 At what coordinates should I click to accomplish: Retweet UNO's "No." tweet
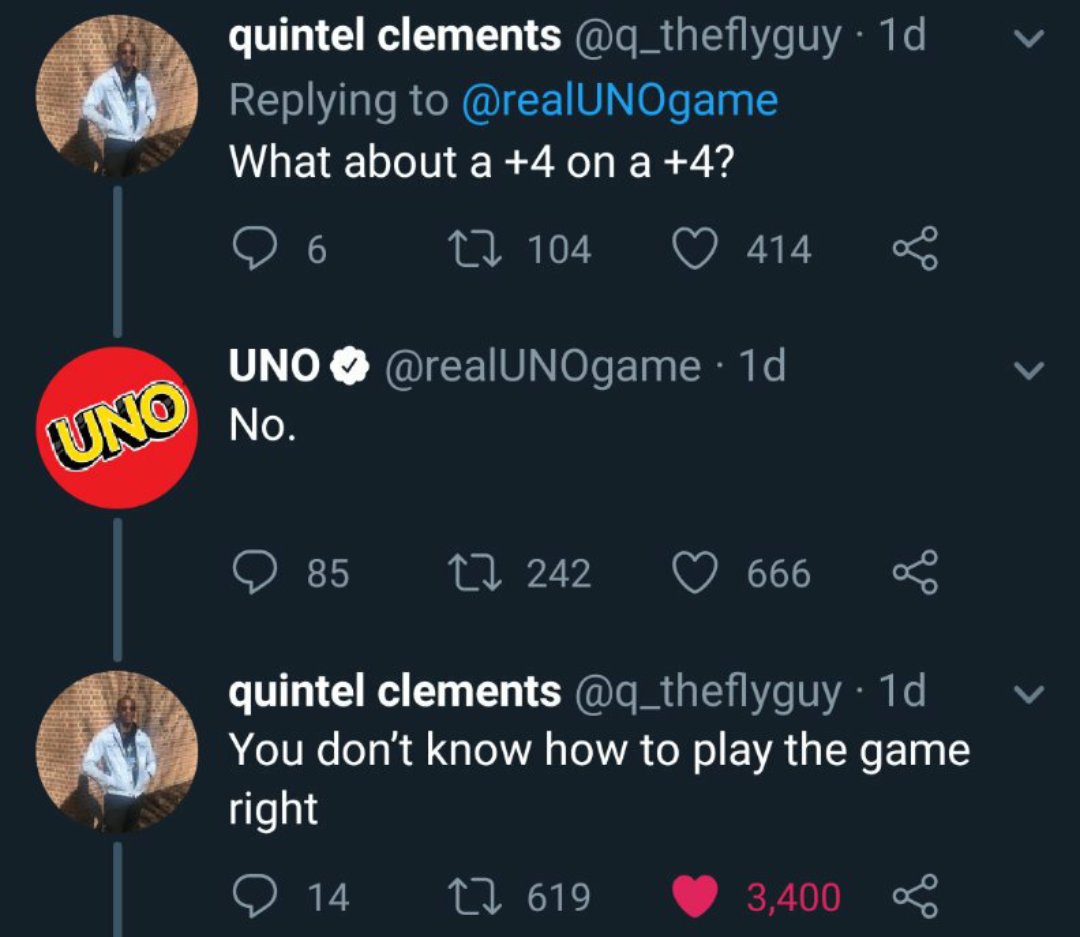tap(475, 573)
